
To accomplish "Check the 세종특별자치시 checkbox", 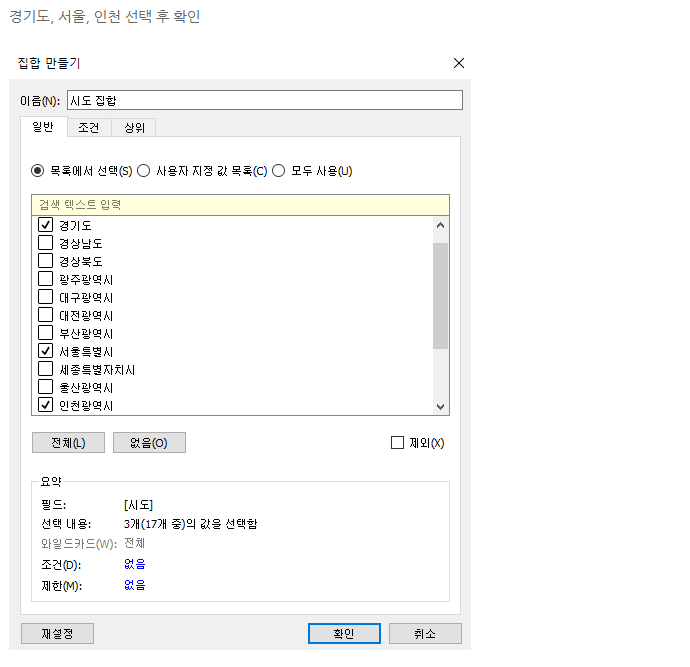I will 46,369.
